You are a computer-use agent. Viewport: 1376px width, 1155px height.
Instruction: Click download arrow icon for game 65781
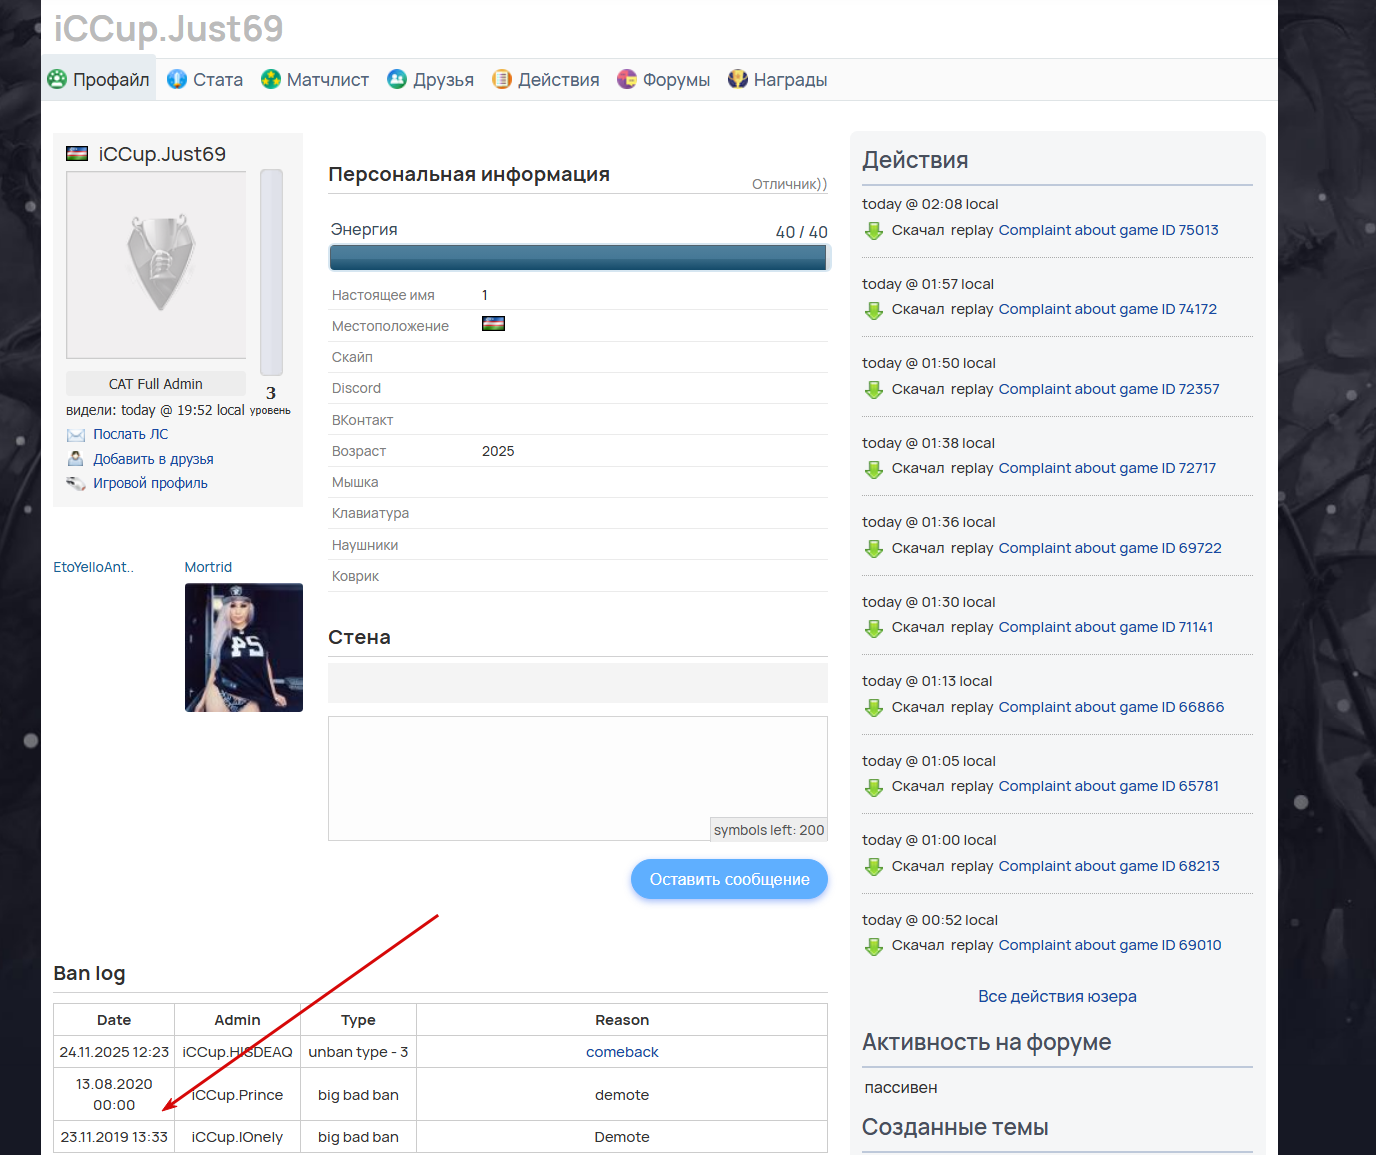coord(874,787)
